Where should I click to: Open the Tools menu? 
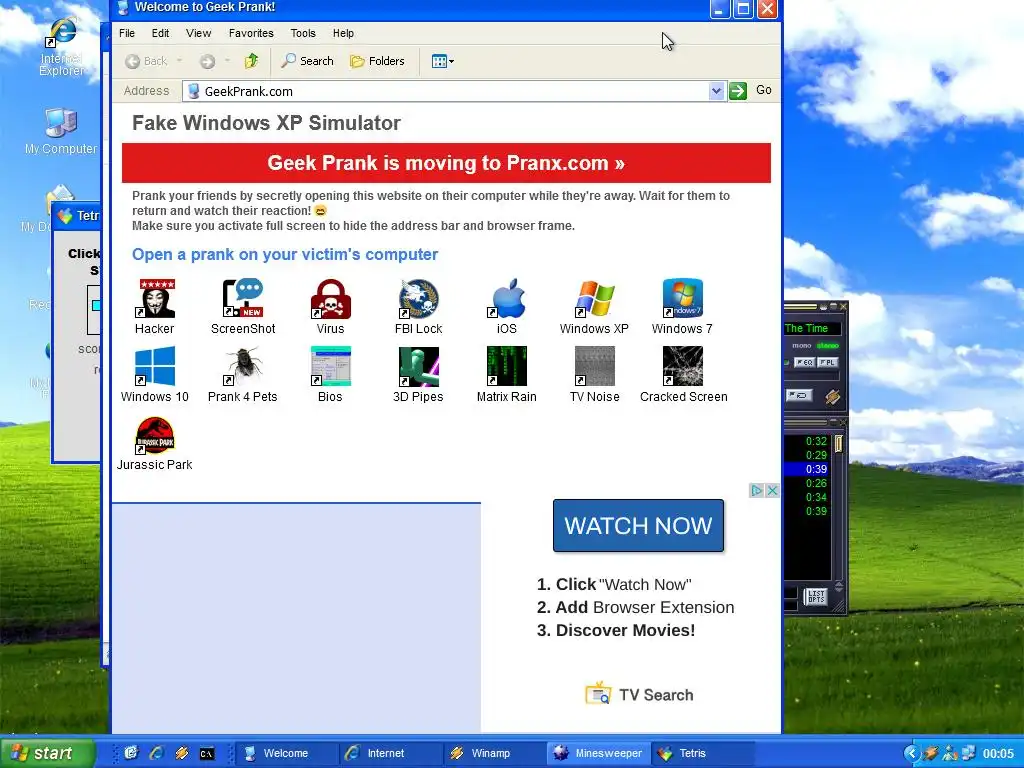302,33
